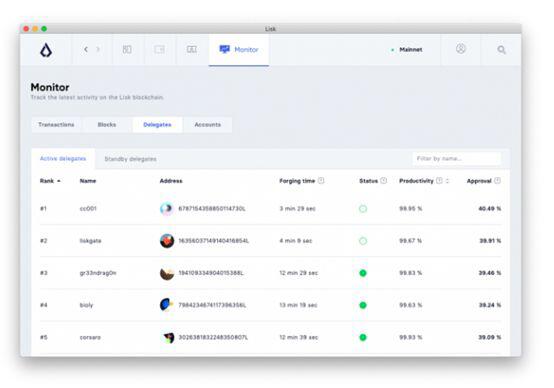Focus the Filter by name field

[457, 159]
